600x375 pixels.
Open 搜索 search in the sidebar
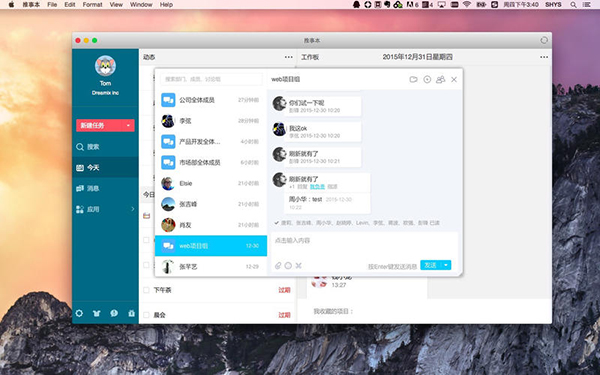(x=105, y=147)
